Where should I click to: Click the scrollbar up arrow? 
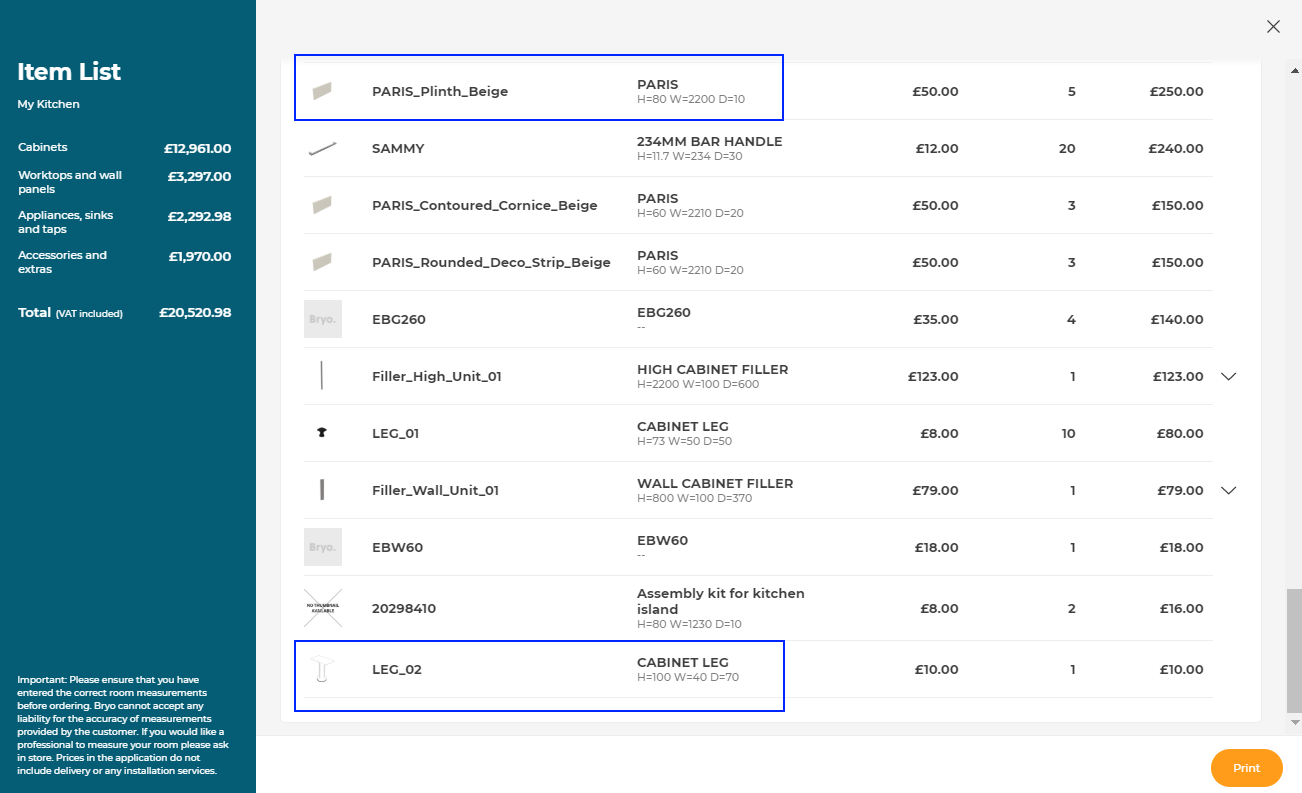[x=1293, y=71]
